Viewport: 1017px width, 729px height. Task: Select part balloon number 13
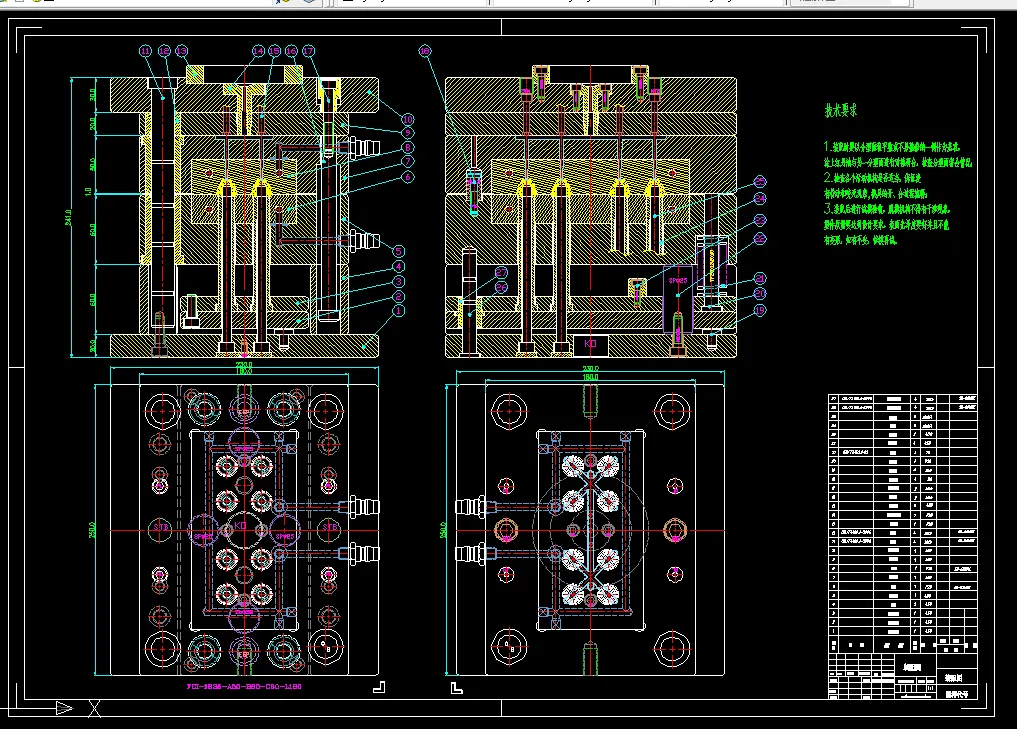click(x=181, y=51)
